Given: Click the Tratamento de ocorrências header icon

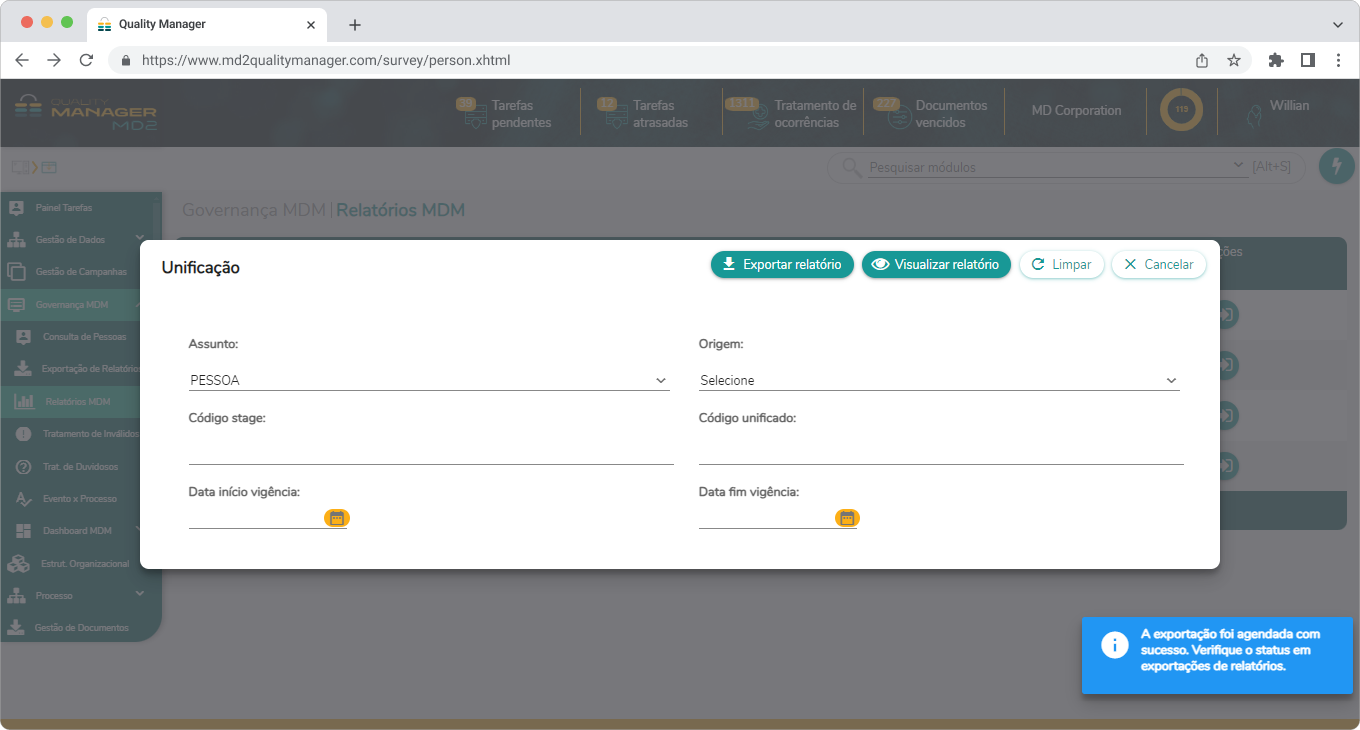Looking at the screenshot, I should click(x=756, y=117).
